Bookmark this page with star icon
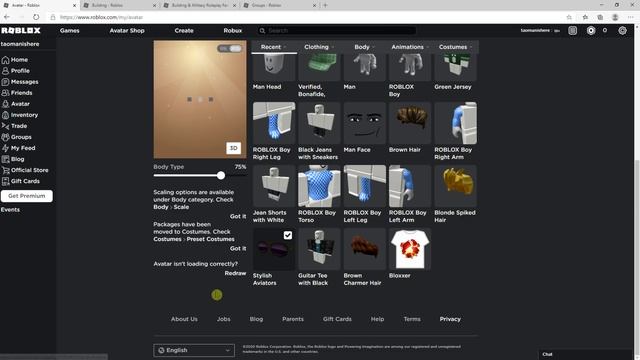Screen dimensions: 640x360 569,17
